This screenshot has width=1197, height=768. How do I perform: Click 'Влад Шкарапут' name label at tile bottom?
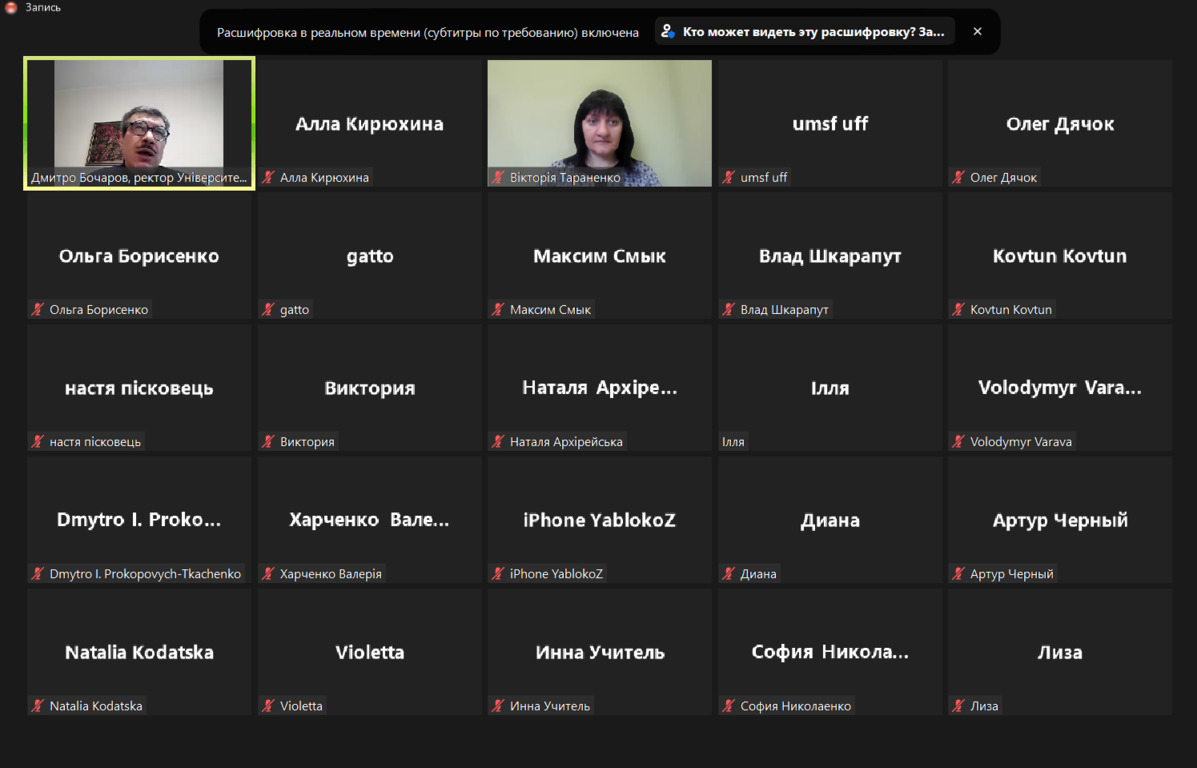[784, 309]
